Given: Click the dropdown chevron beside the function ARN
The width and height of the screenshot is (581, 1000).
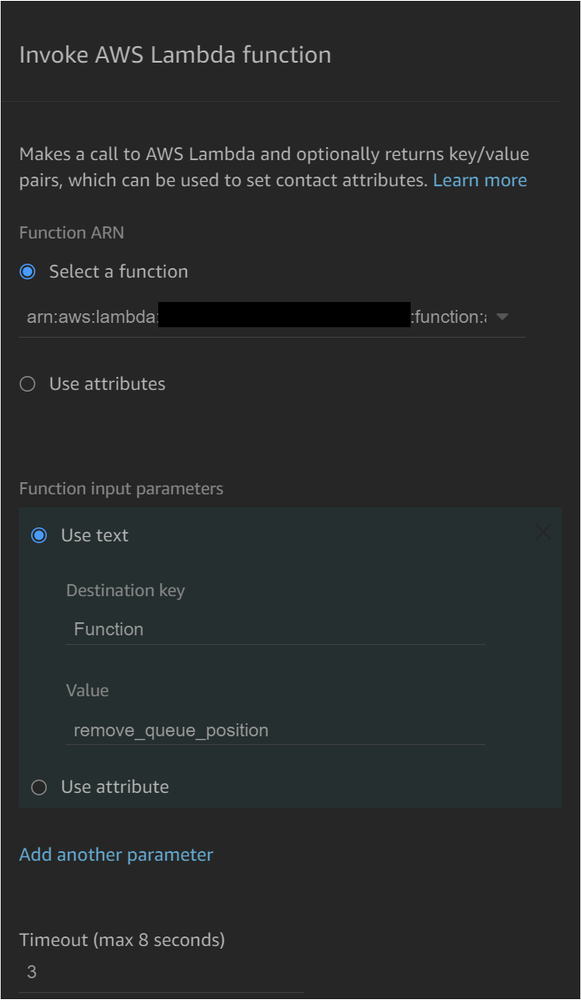Looking at the screenshot, I should point(502,316).
